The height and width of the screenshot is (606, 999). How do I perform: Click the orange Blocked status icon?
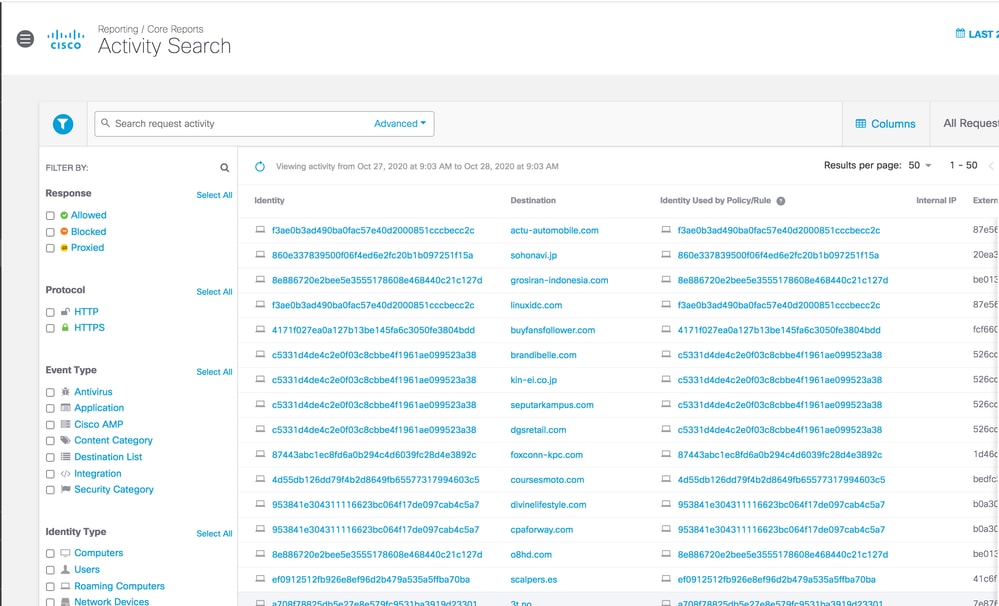[64, 231]
